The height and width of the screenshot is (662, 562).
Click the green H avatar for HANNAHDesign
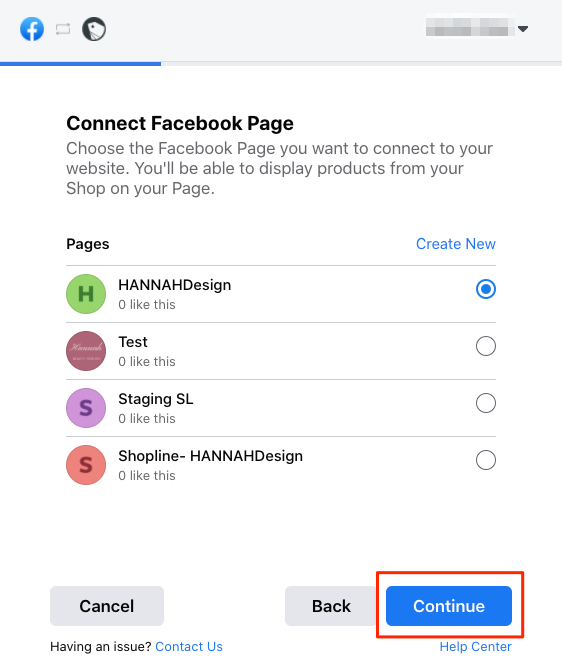coord(86,294)
